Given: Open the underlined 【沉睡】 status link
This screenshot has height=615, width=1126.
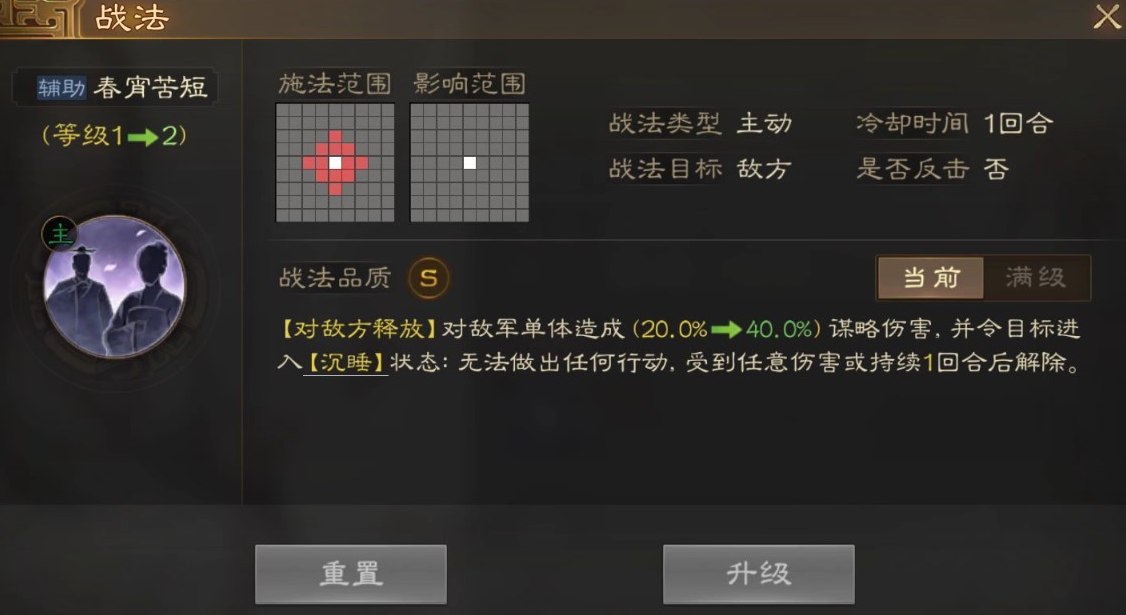Looking at the screenshot, I should tap(345, 362).
